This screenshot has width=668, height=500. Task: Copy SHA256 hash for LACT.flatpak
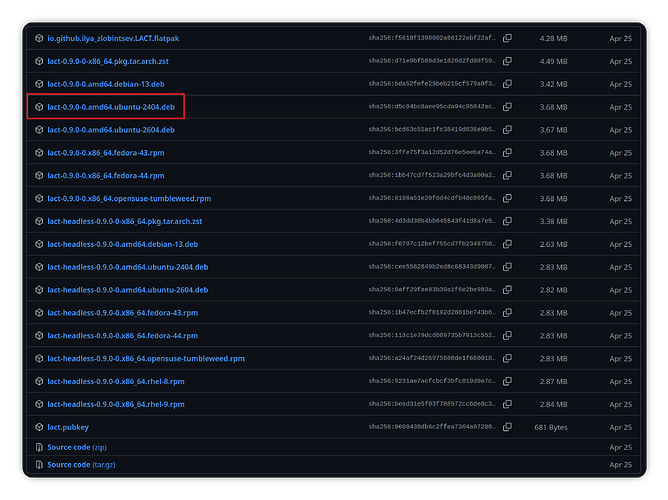point(507,38)
